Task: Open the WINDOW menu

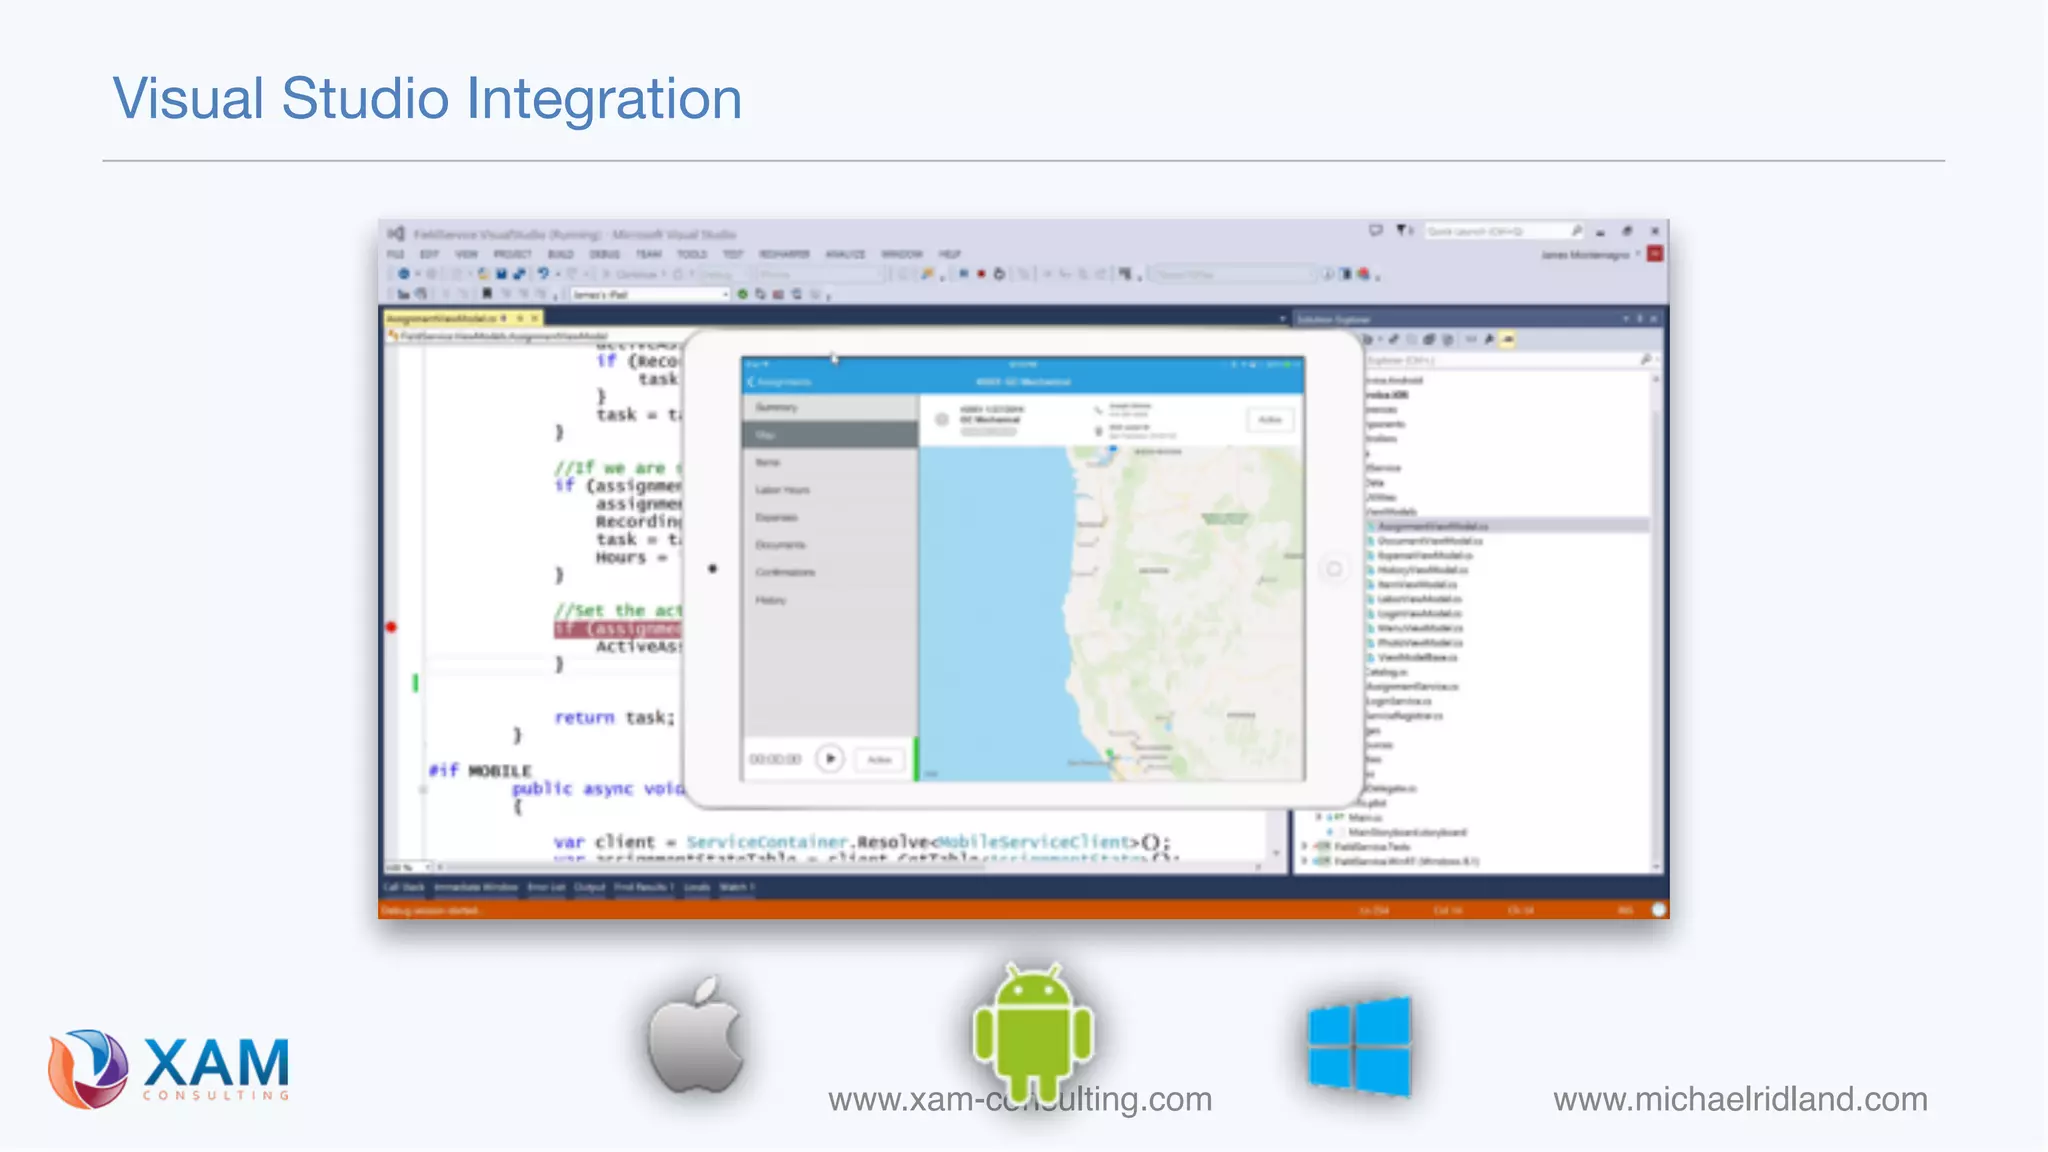Action: [x=902, y=254]
